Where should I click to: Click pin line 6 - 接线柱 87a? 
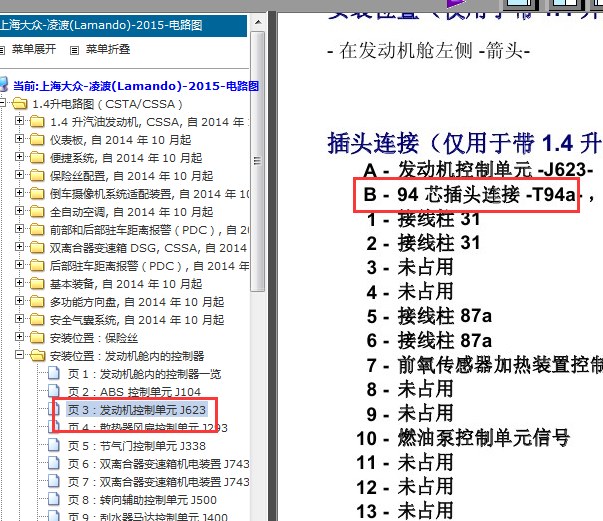[x=429, y=341]
